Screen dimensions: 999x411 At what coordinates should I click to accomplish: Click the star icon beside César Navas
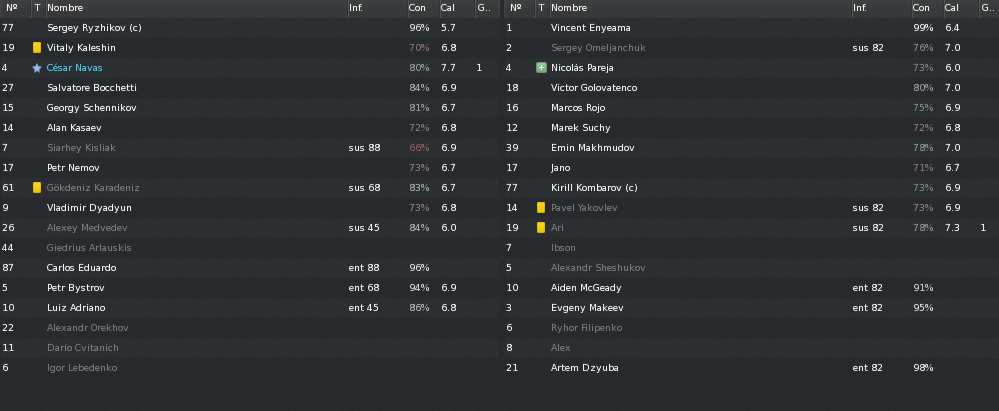coord(37,68)
